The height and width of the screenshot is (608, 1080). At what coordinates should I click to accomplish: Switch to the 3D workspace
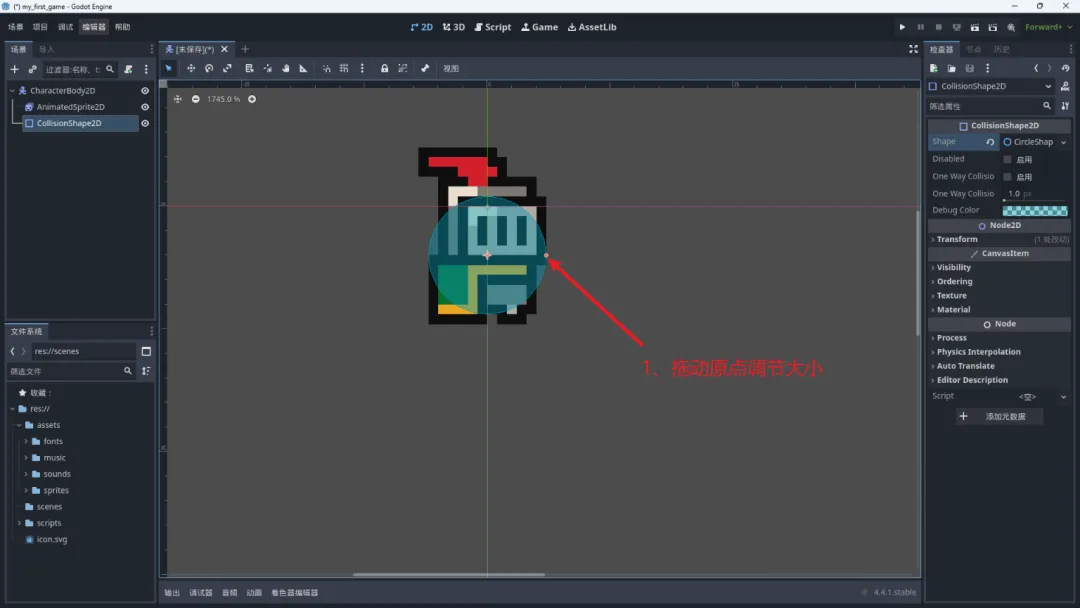click(454, 27)
